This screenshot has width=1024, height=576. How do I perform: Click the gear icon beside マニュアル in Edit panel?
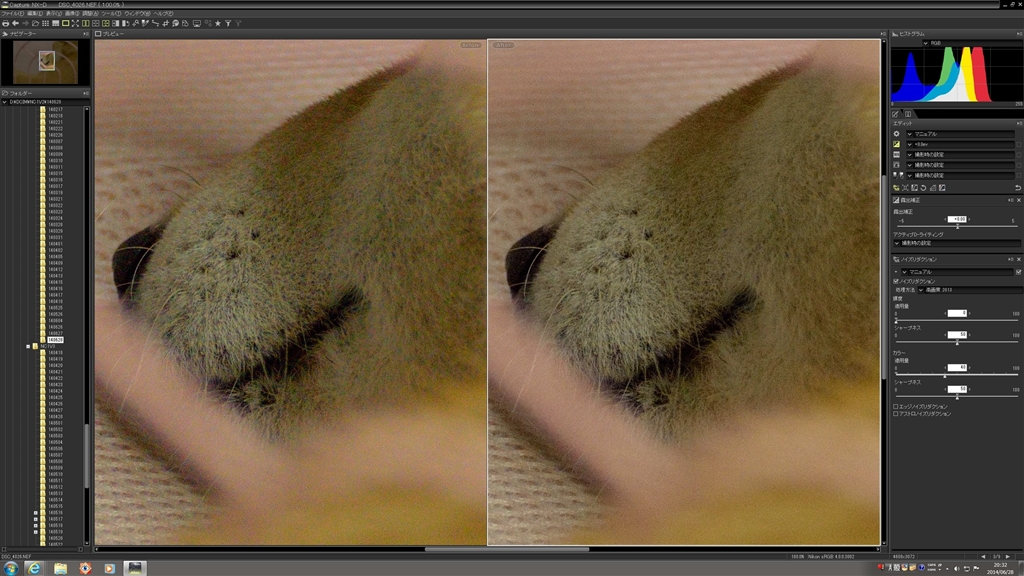pyautogui.click(x=897, y=134)
